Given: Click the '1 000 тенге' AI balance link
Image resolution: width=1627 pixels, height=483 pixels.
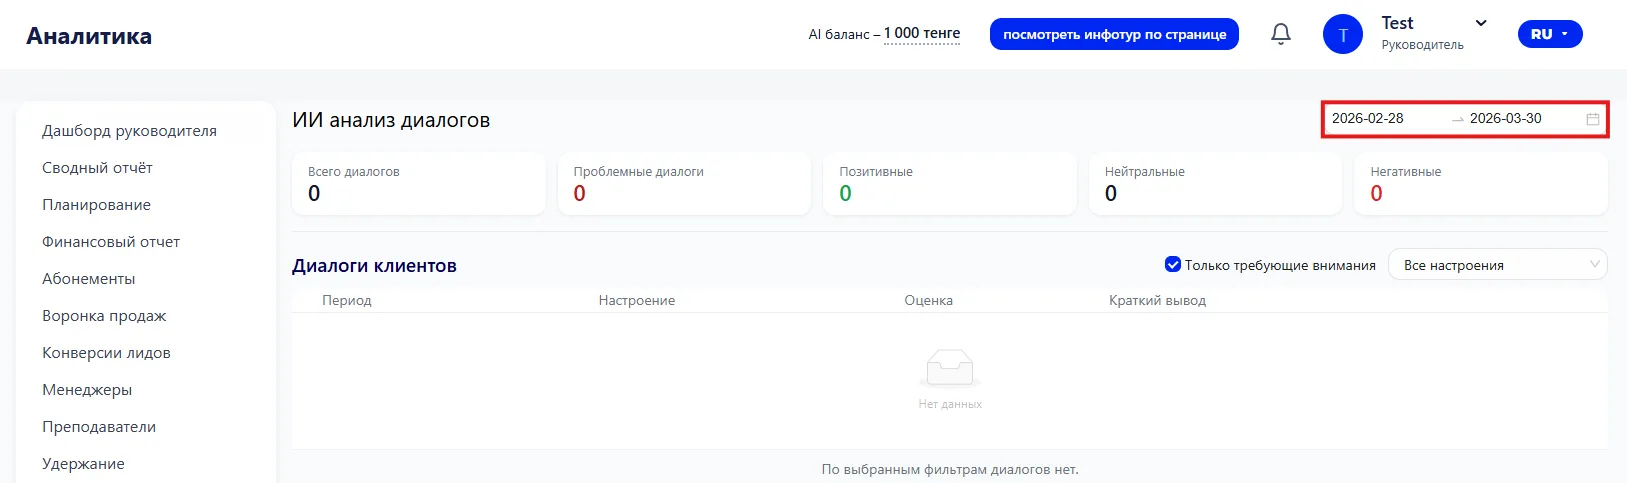Looking at the screenshot, I should [921, 33].
